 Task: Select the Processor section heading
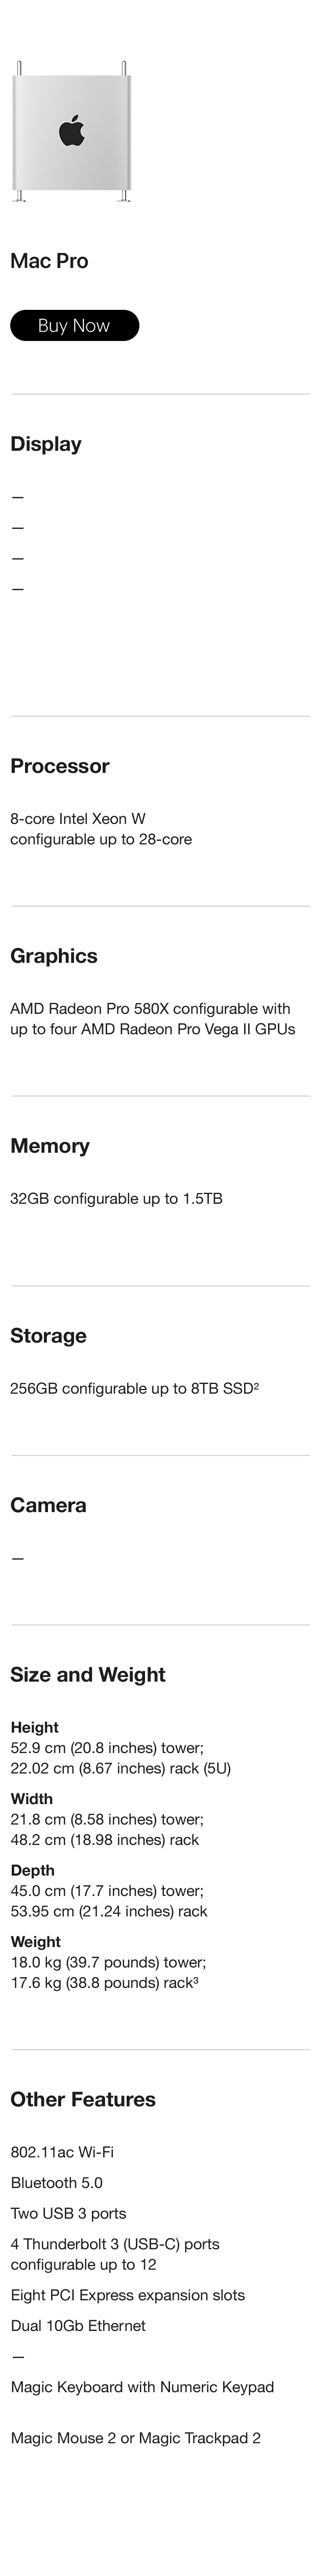(60, 766)
